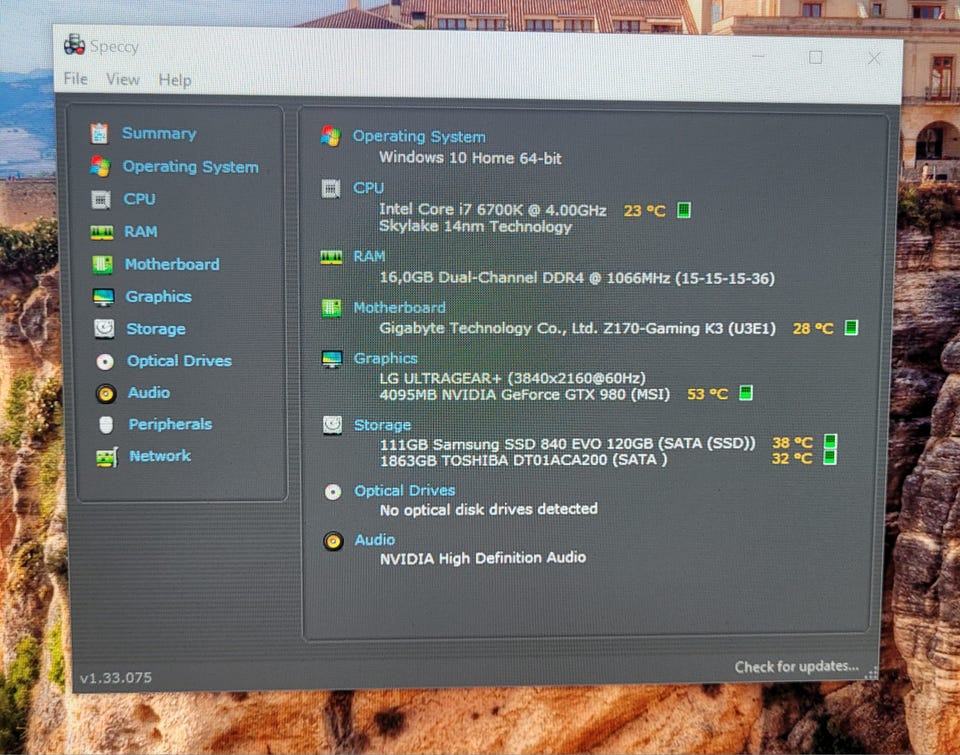The image size is (960, 755).
Task: Click the Operating System heading link in summary
Action: tap(419, 136)
